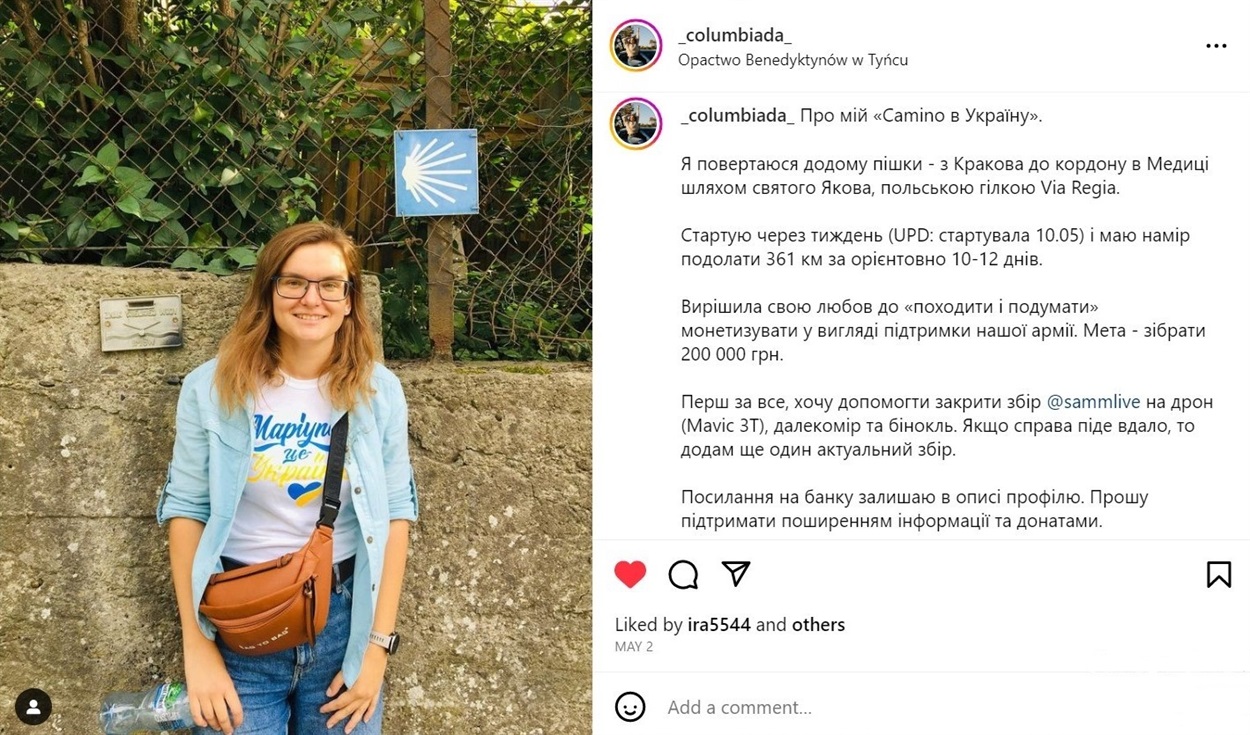Click the MAY 2 post date
The height and width of the screenshot is (735, 1250).
coord(634,647)
